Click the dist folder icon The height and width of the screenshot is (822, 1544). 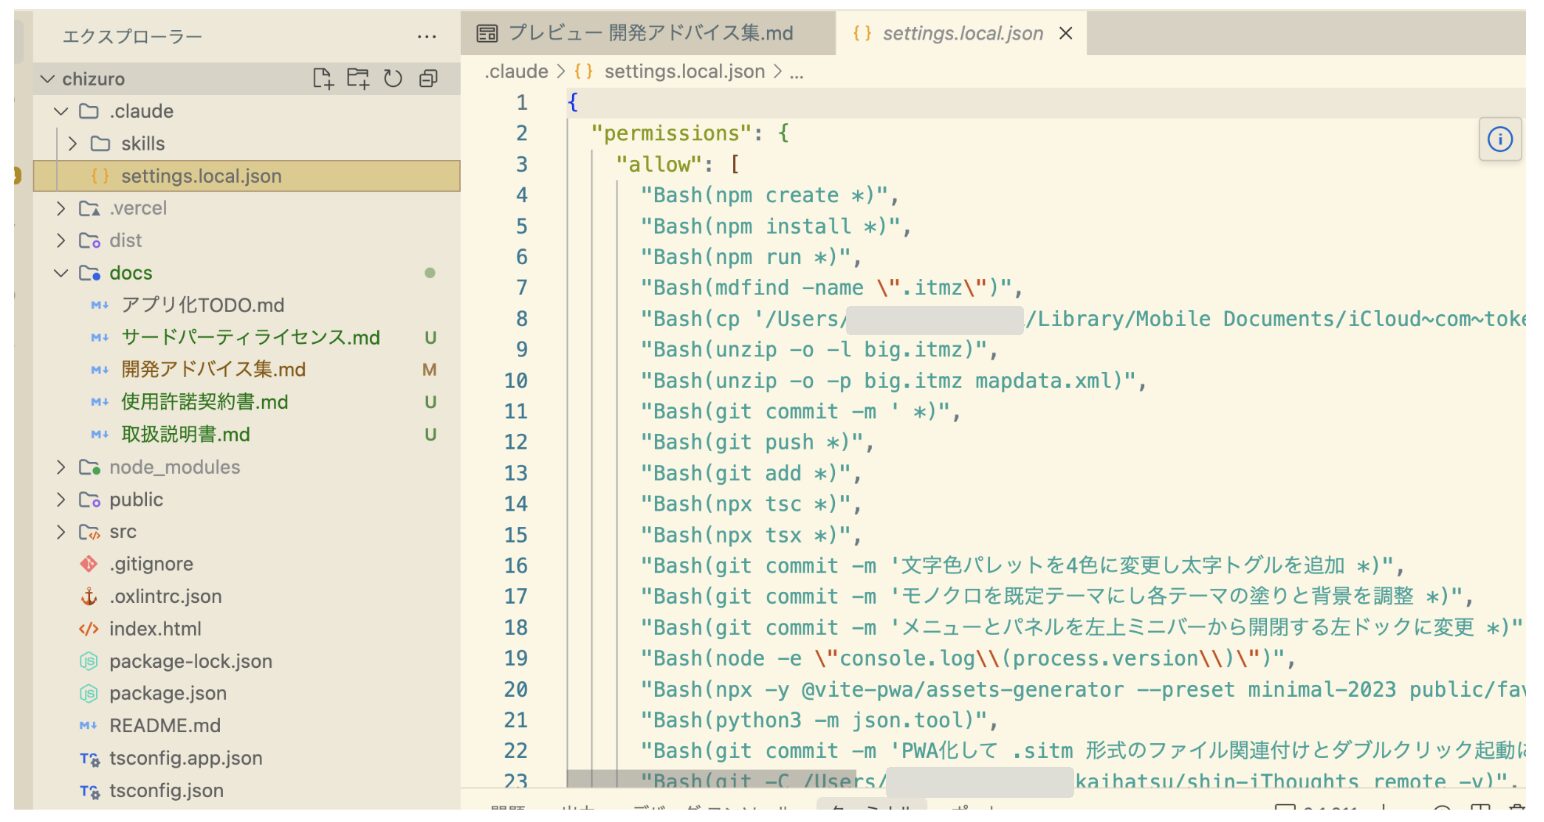tap(89, 240)
